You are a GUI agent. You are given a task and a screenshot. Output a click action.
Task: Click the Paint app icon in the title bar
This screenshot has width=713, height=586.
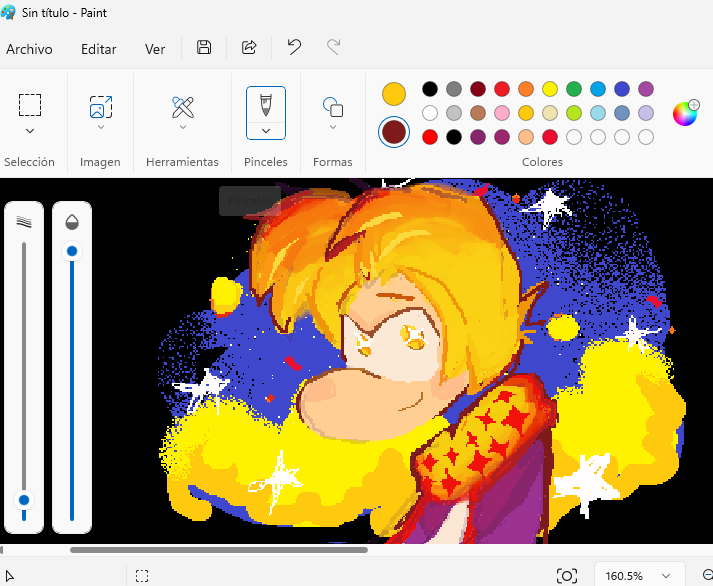tap(8, 12)
